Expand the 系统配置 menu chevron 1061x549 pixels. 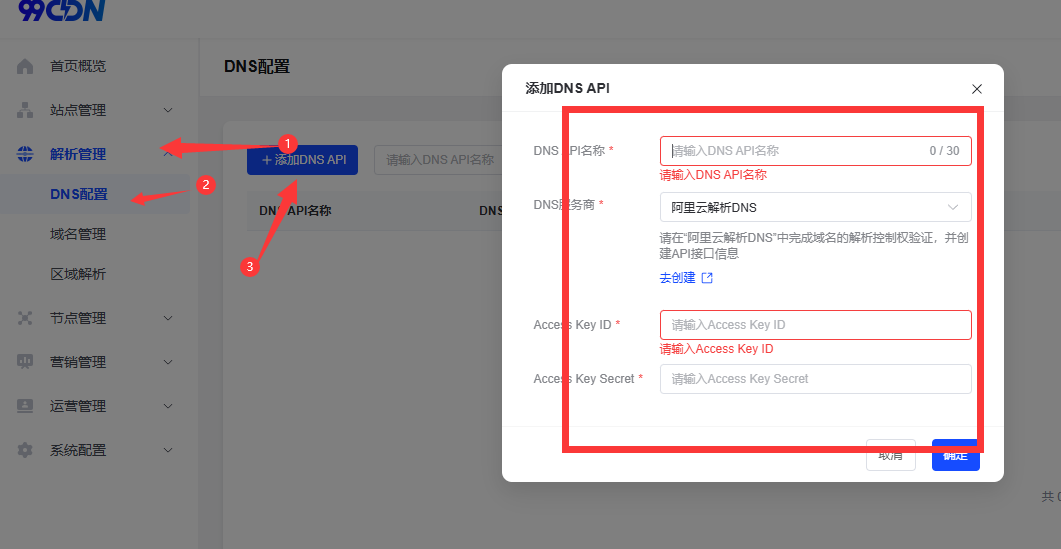point(168,450)
